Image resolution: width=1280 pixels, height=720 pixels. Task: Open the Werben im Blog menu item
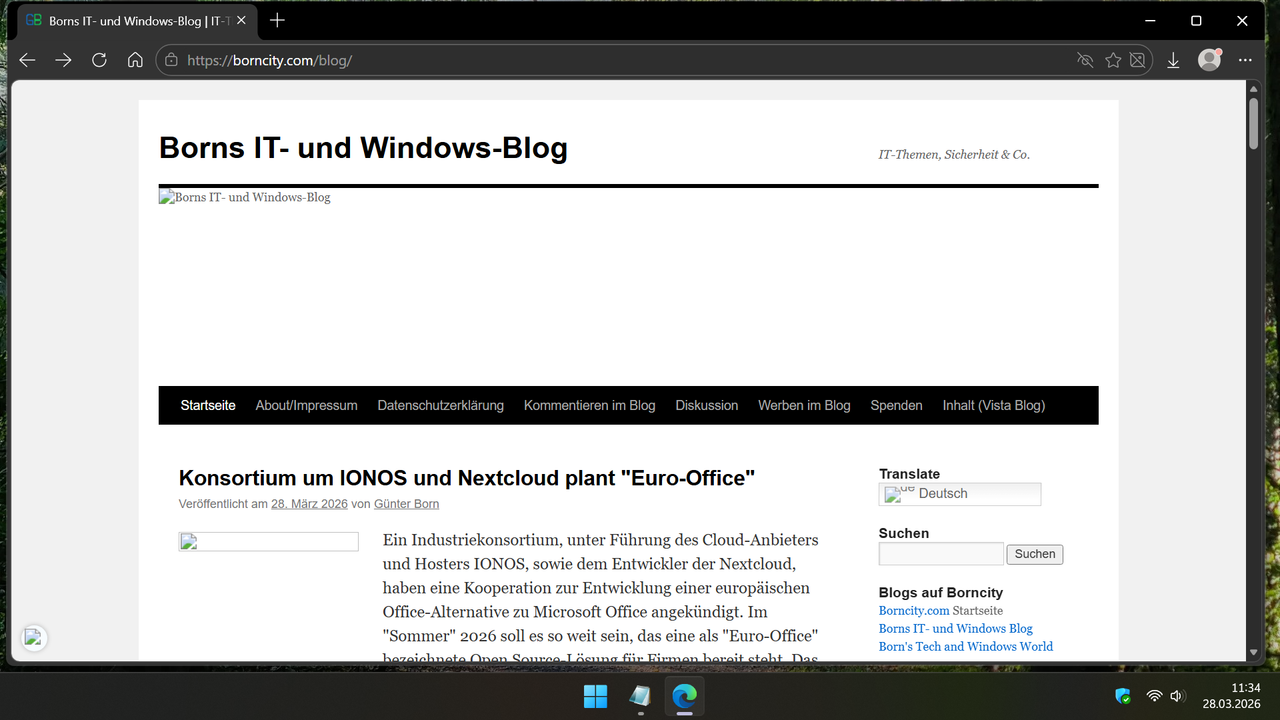pos(804,405)
